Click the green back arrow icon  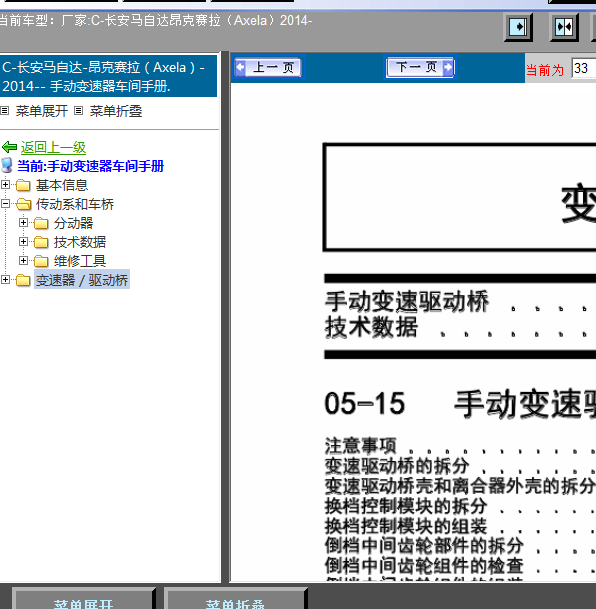click(x=10, y=147)
